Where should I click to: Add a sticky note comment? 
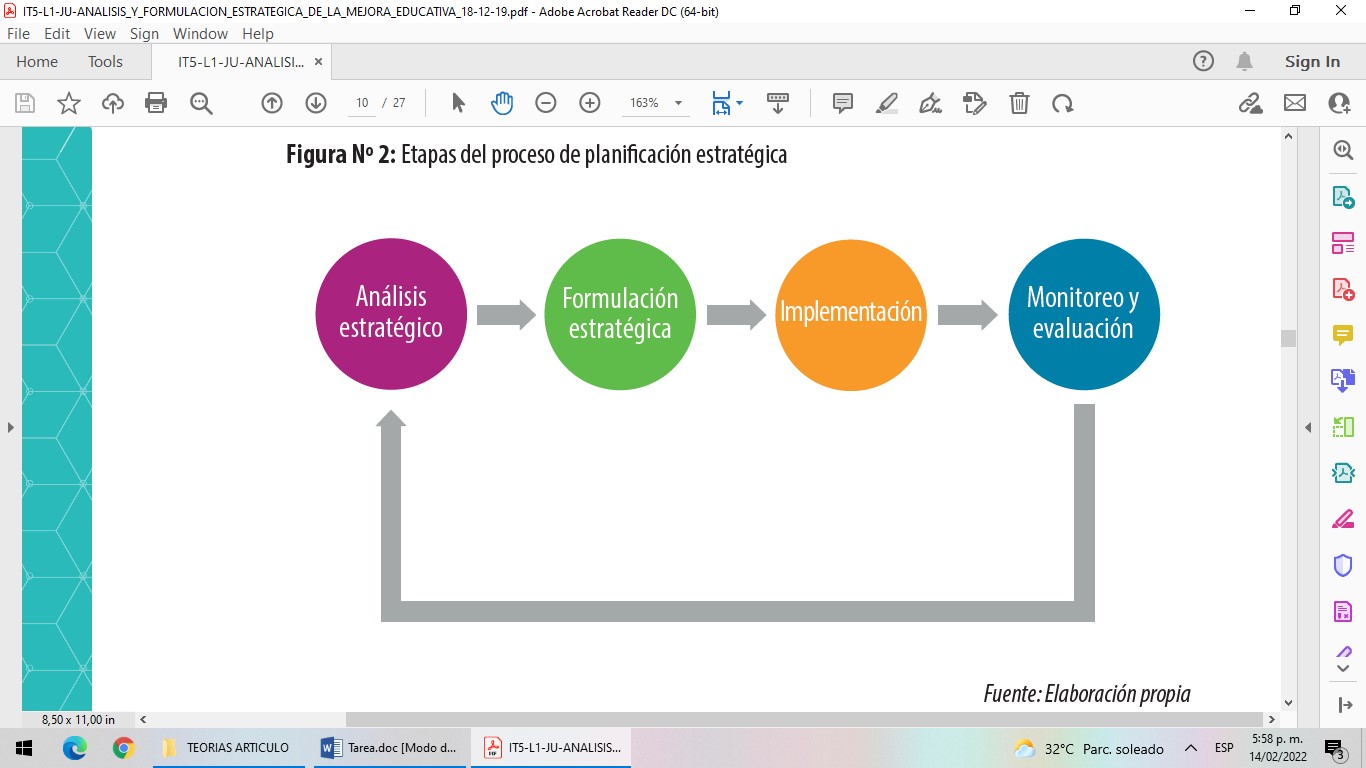(842, 103)
